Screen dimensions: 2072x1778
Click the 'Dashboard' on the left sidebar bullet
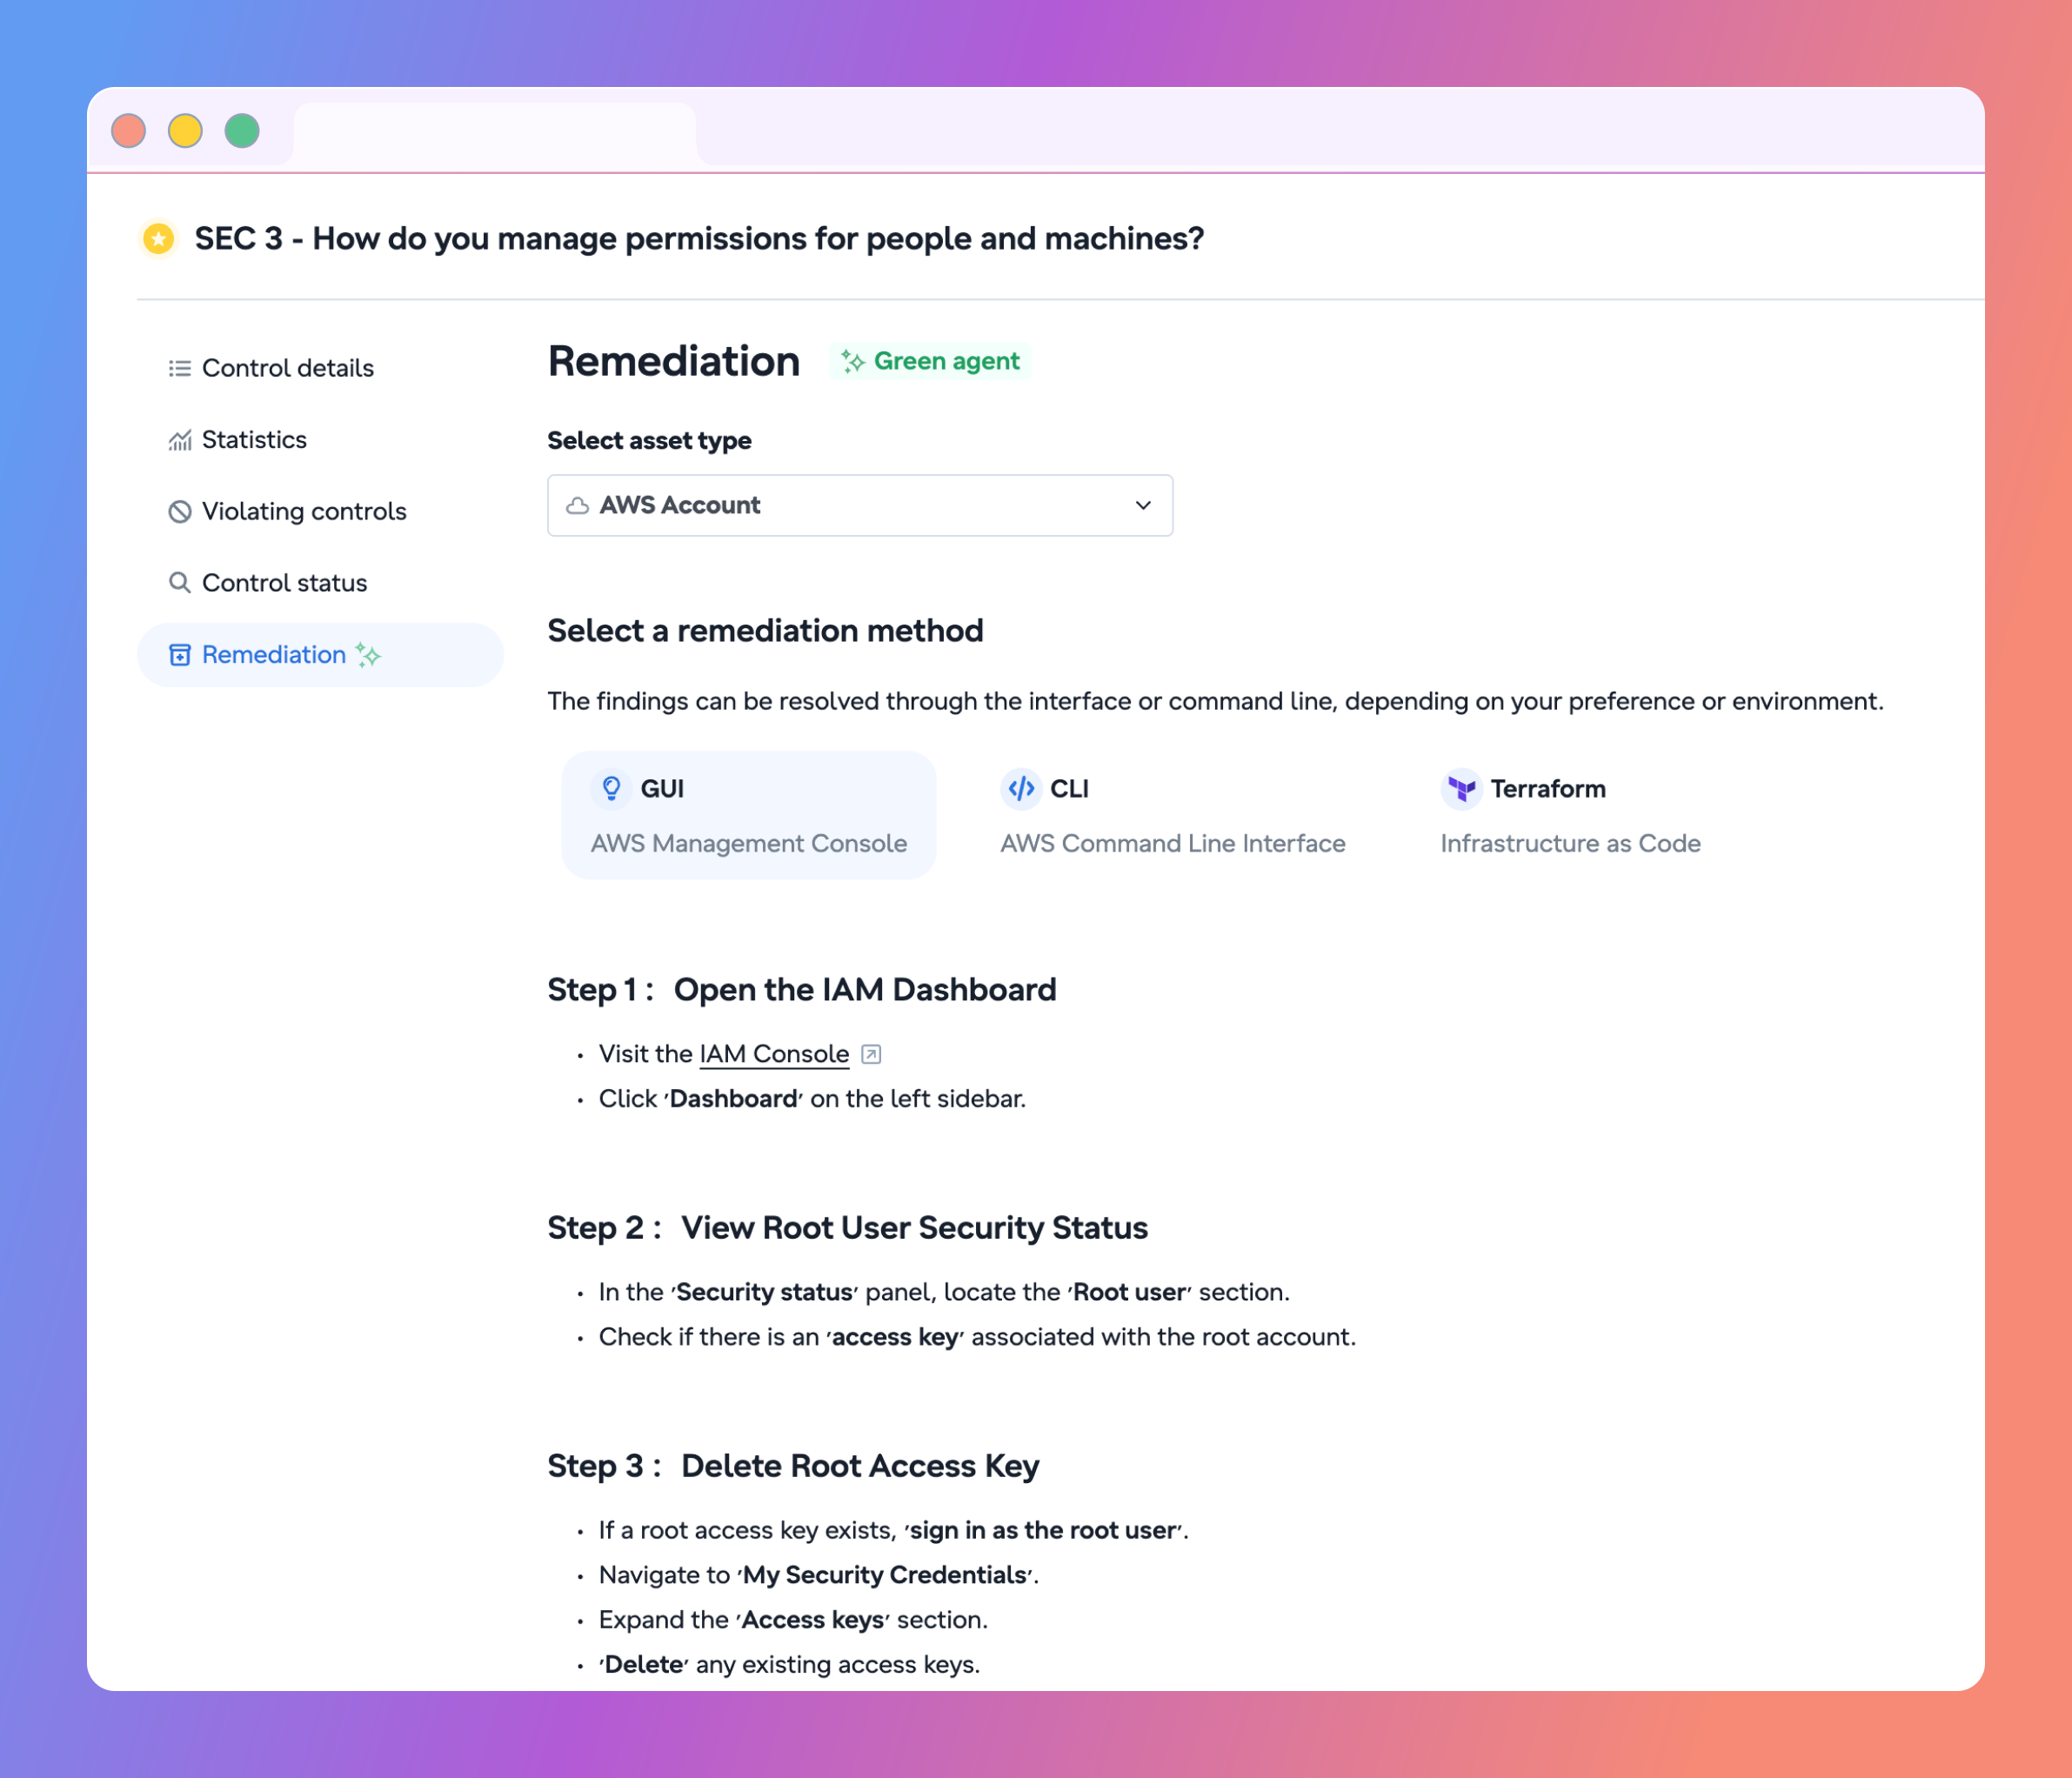pyautogui.click(x=812, y=1100)
